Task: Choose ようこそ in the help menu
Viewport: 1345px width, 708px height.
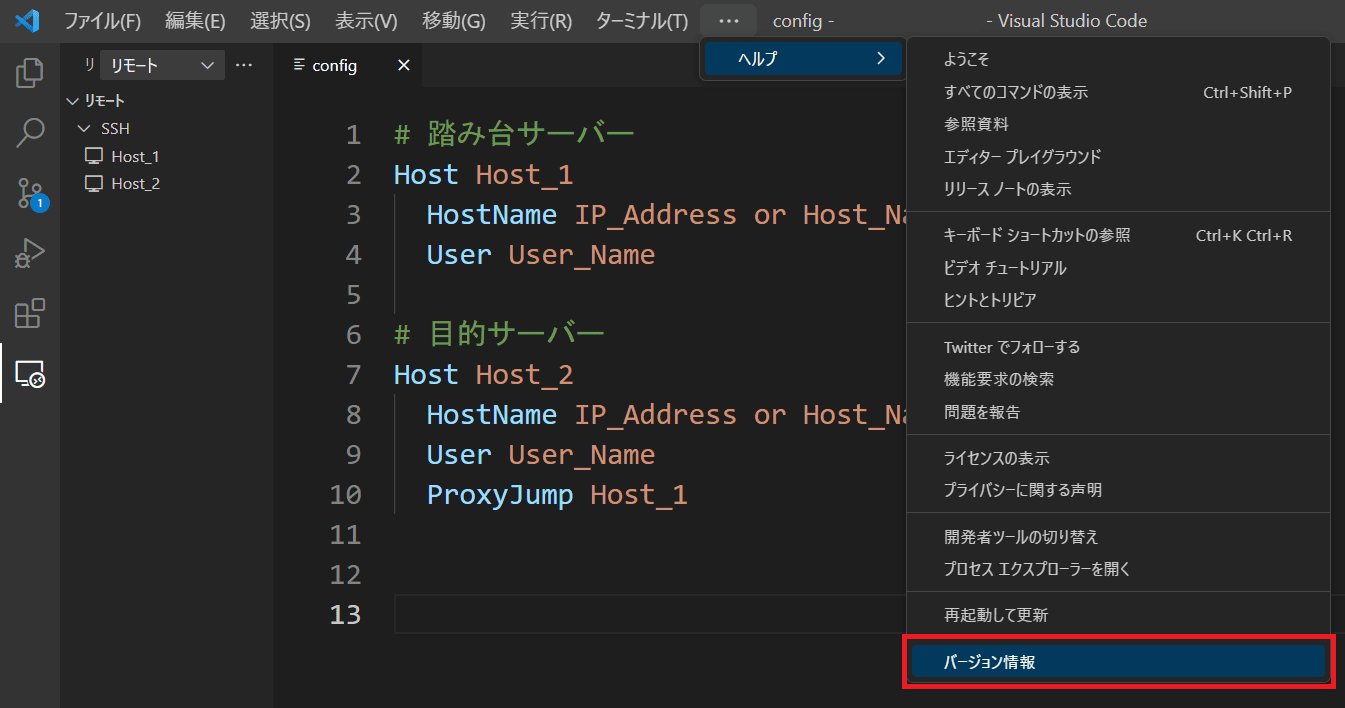Action: click(x=1118, y=60)
